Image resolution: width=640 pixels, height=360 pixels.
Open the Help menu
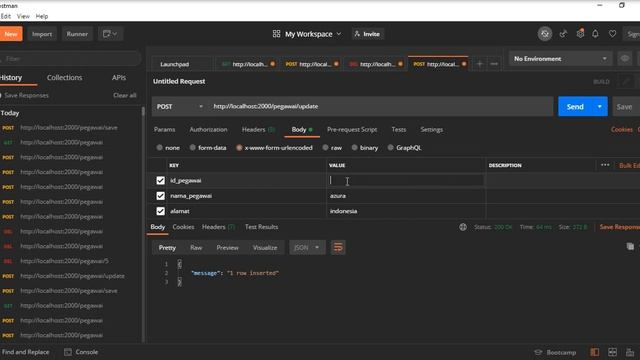click(42, 16)
